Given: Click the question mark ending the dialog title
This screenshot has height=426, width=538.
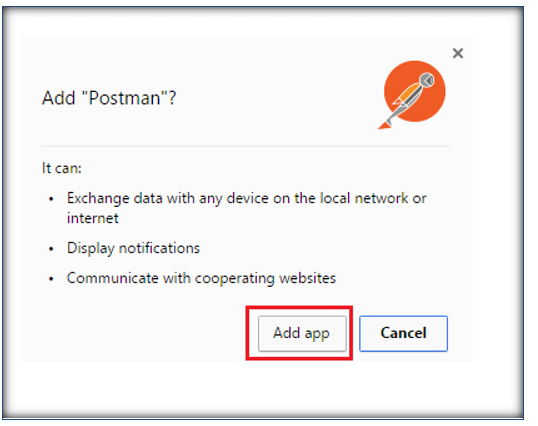Looking at the screenshot, I should [x=172, y=98].
